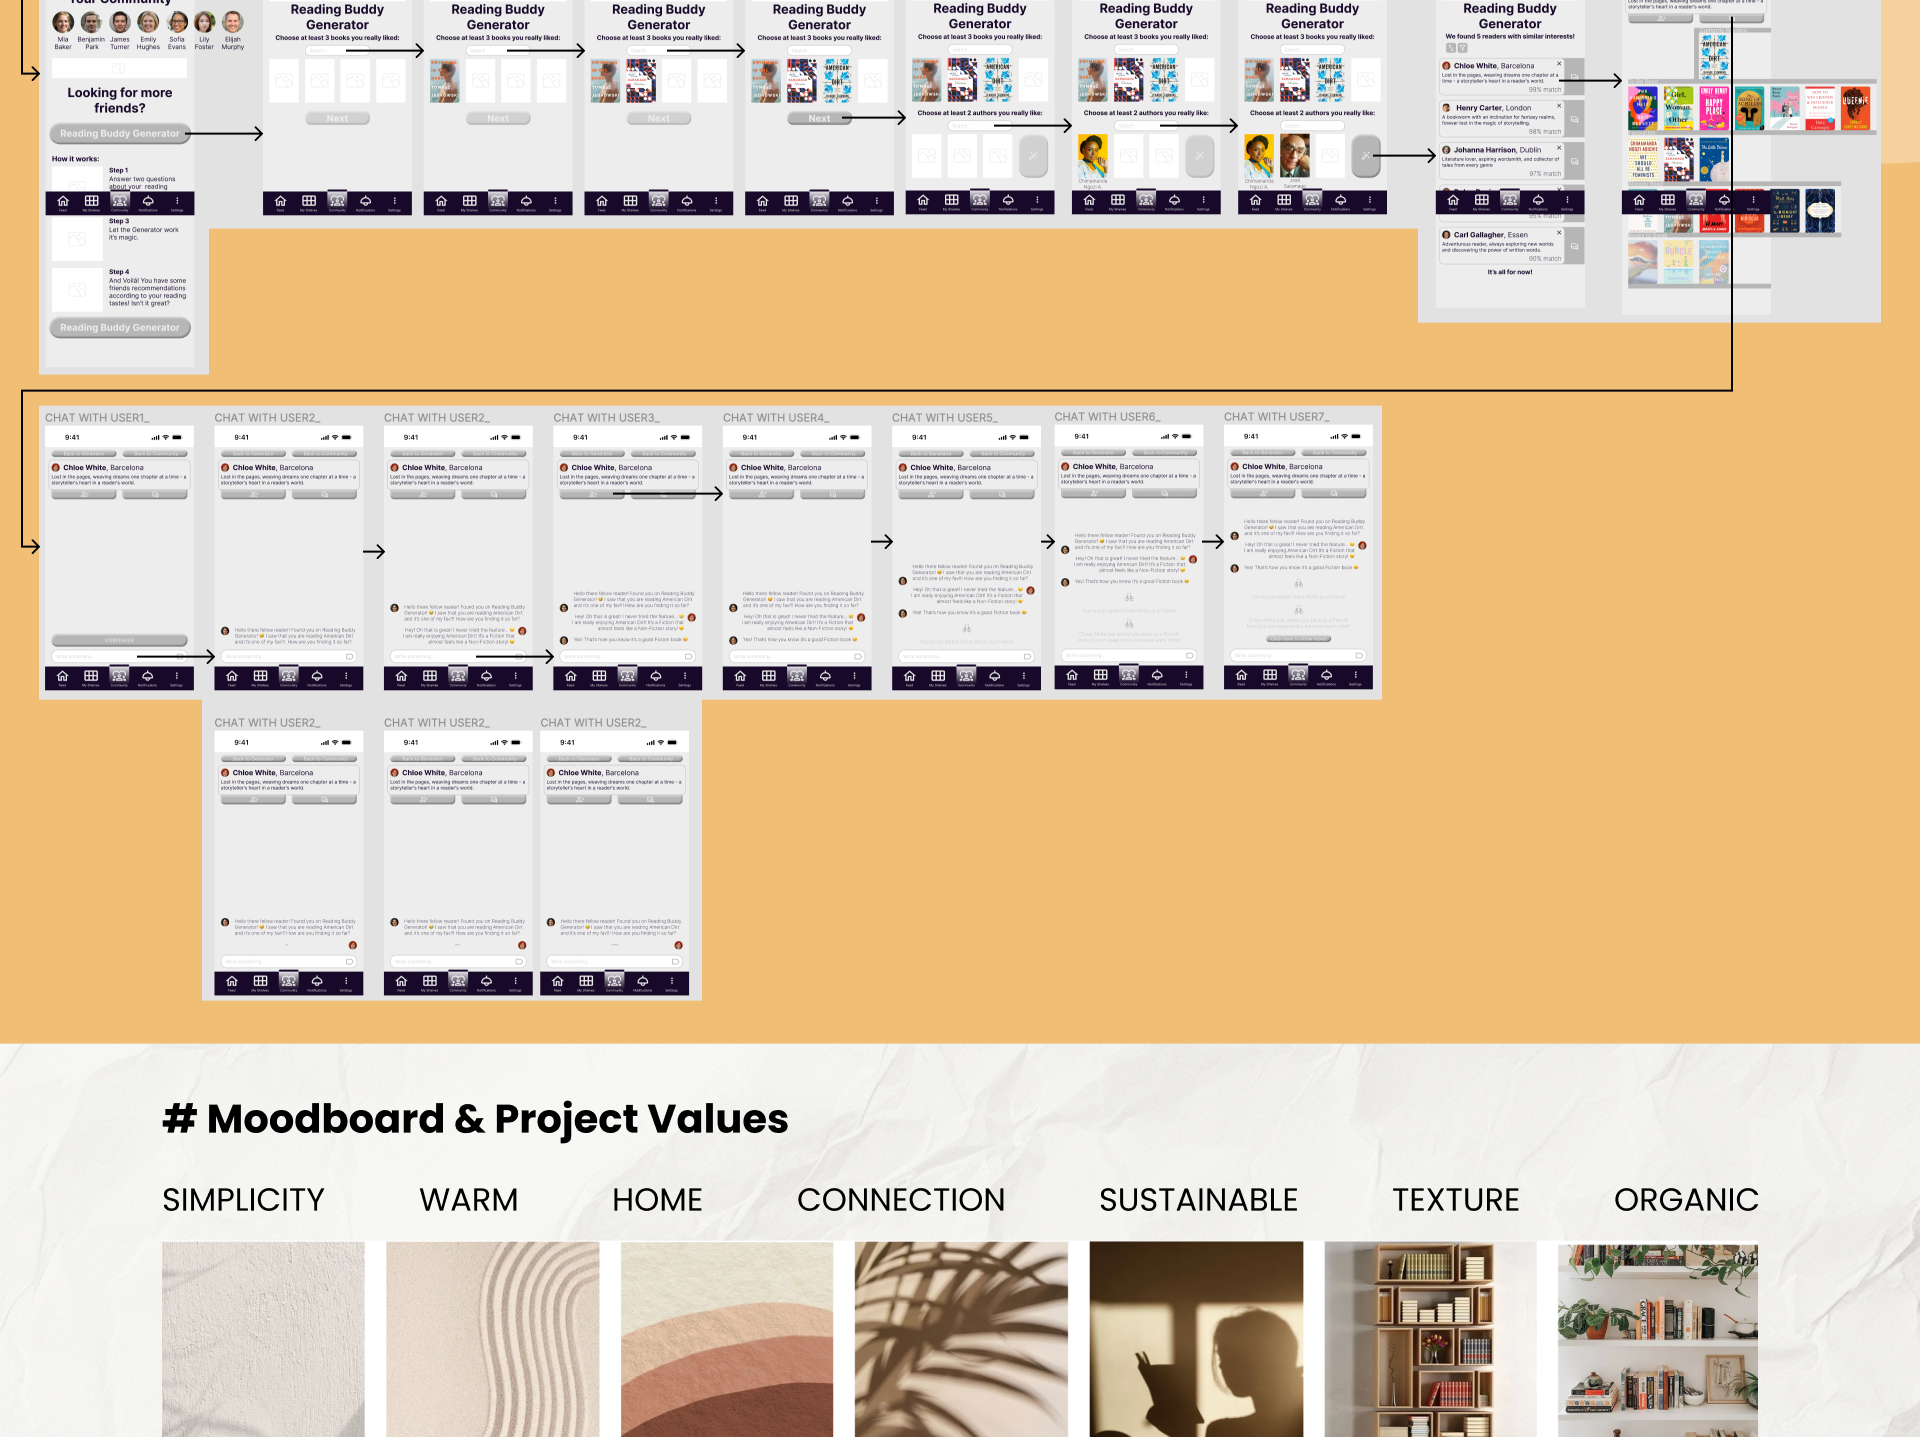Start chat with Carl Gallagher via chat icon
The width and height of the screenshot is (1920, 1437).
(1574, 246)
